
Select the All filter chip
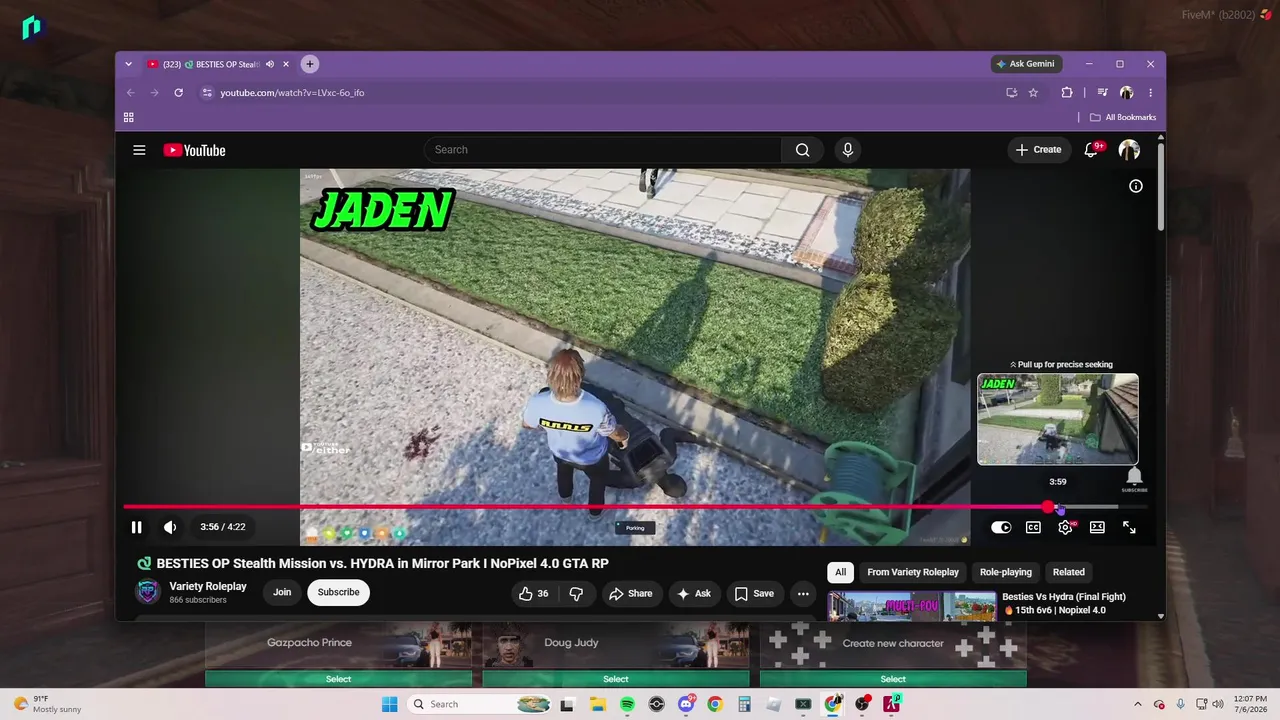840,572
